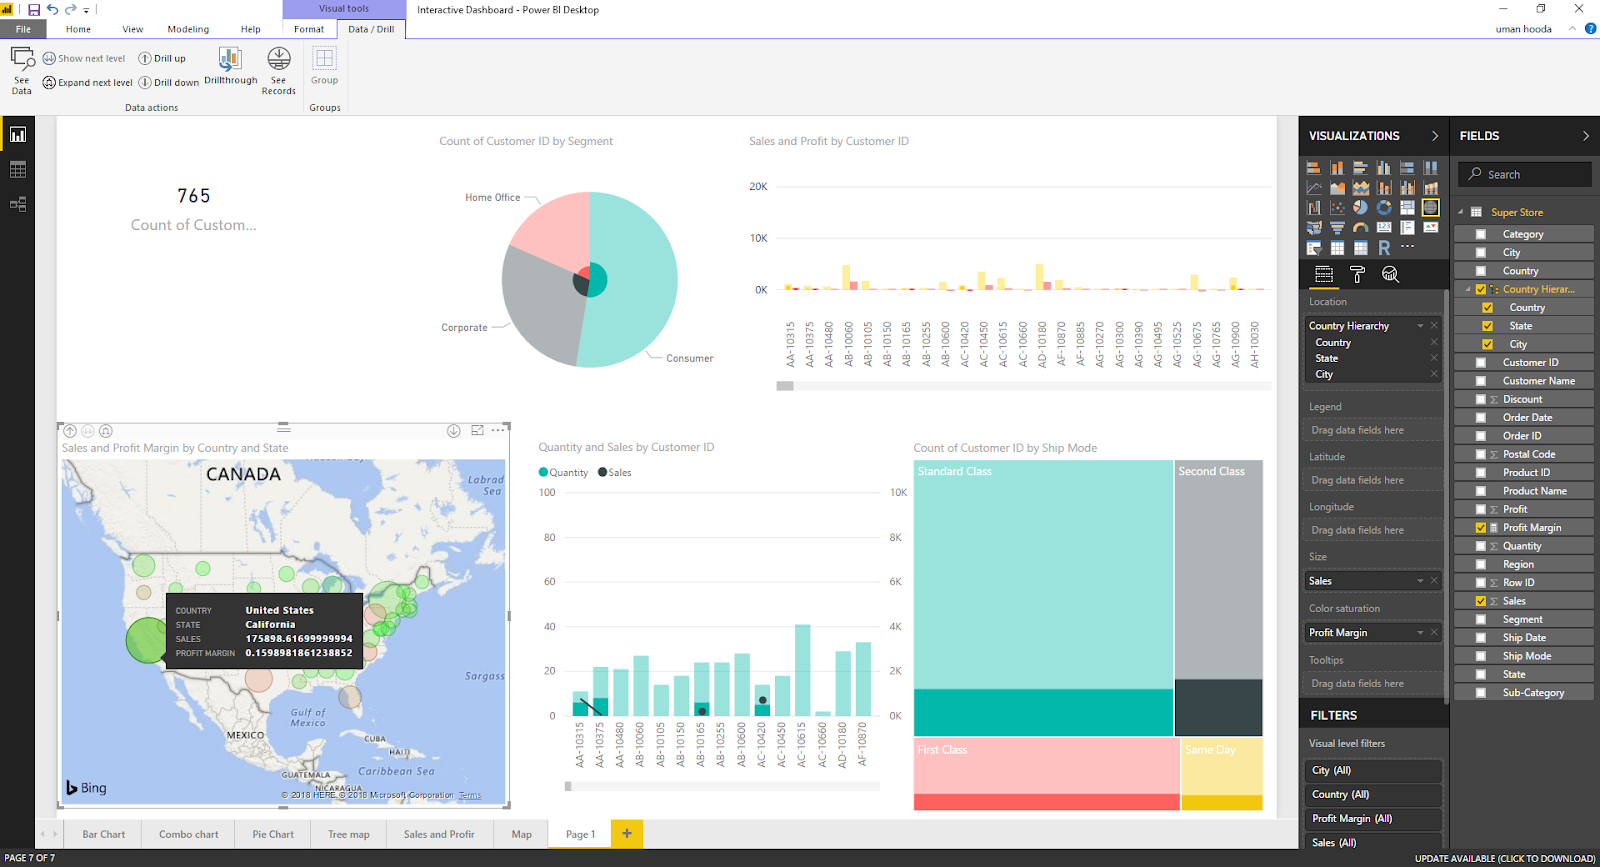This screenshot has width=1600, height=867.
Task: Check the Ship Mode field checkbox
Action: (1481, 656)
